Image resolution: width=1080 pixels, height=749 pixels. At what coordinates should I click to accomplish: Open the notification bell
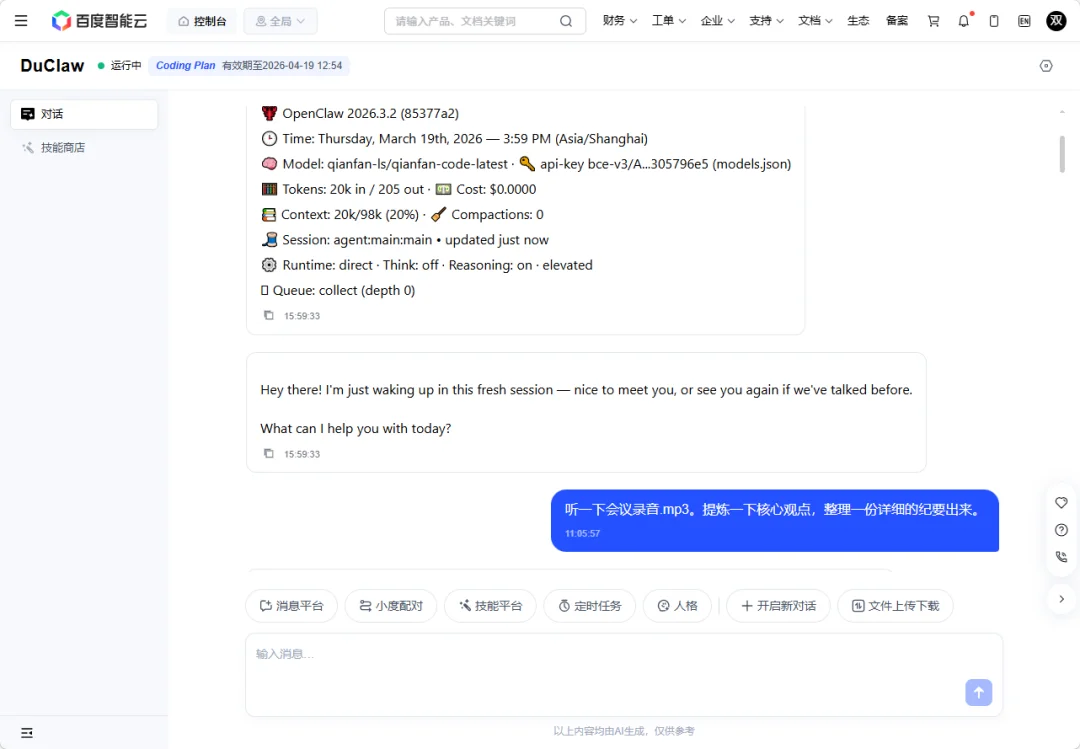963,21
